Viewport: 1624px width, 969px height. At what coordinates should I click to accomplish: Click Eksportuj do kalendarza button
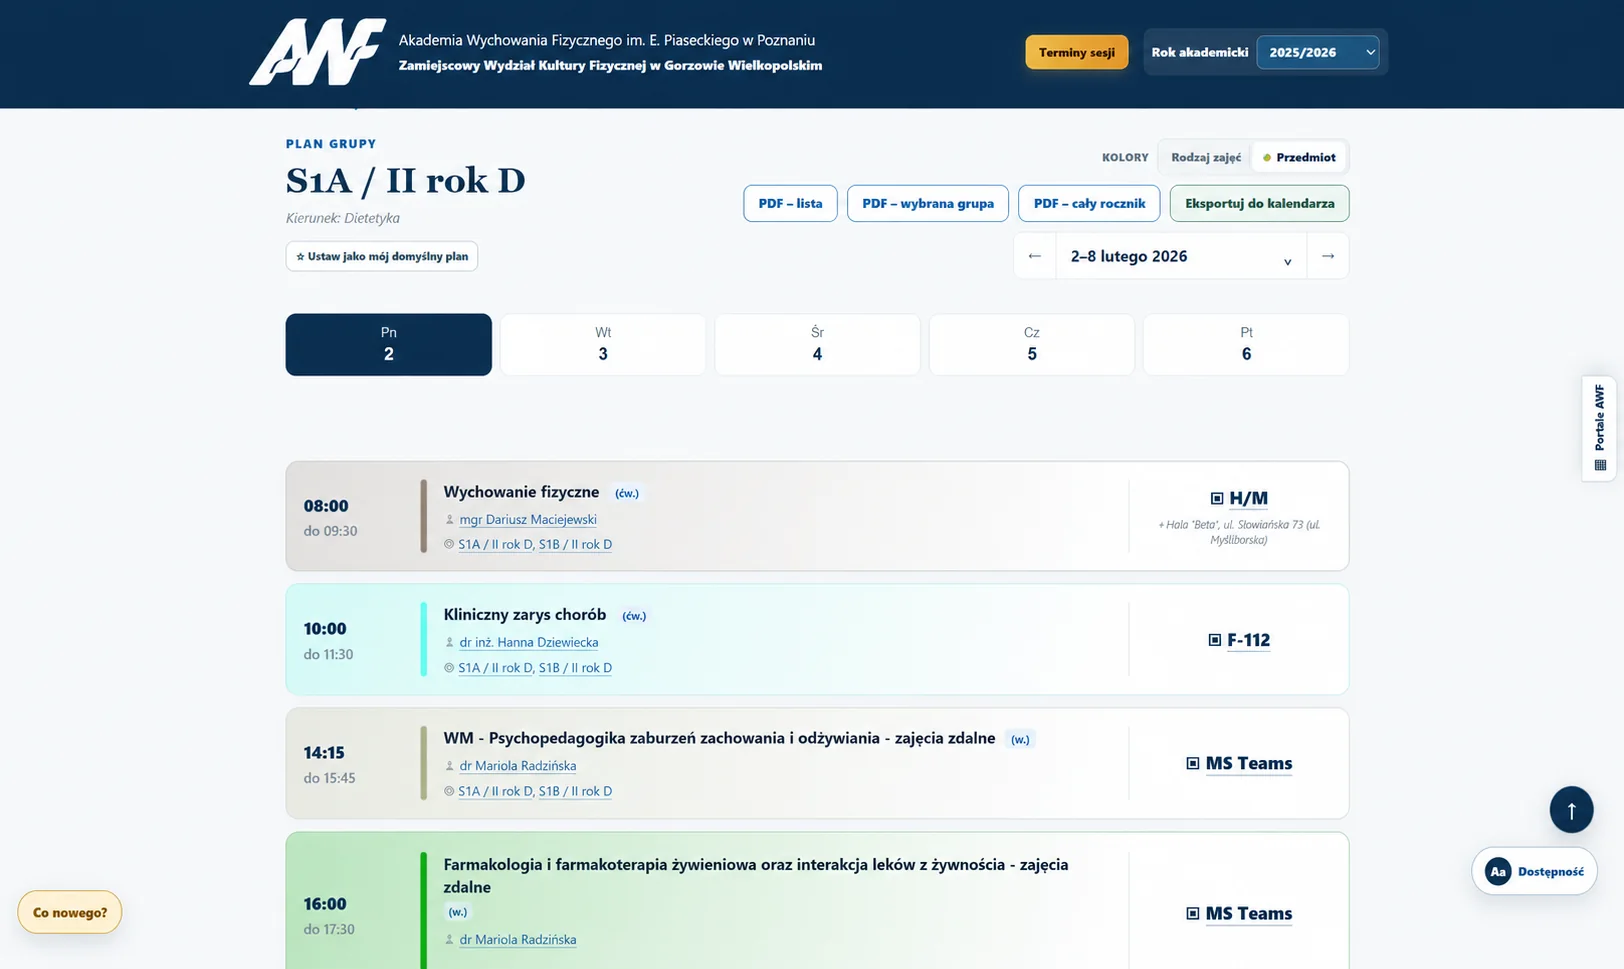1259,203
